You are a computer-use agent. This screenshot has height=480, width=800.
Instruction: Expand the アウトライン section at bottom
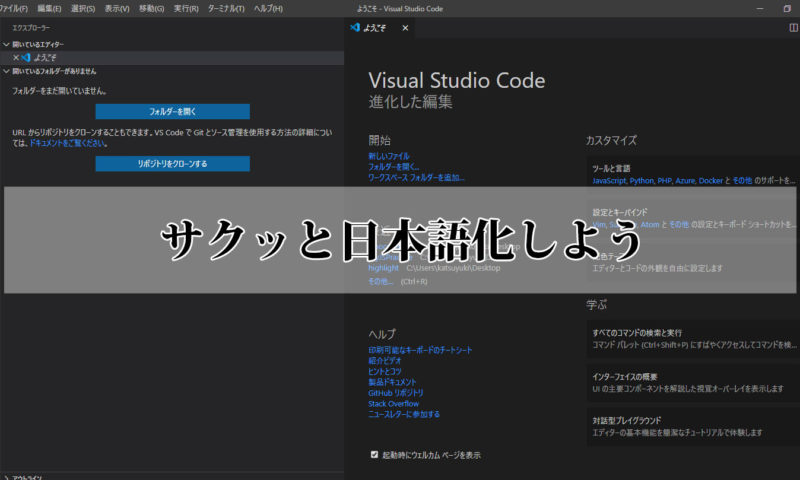pyautogui.click(x=172, y=477)
